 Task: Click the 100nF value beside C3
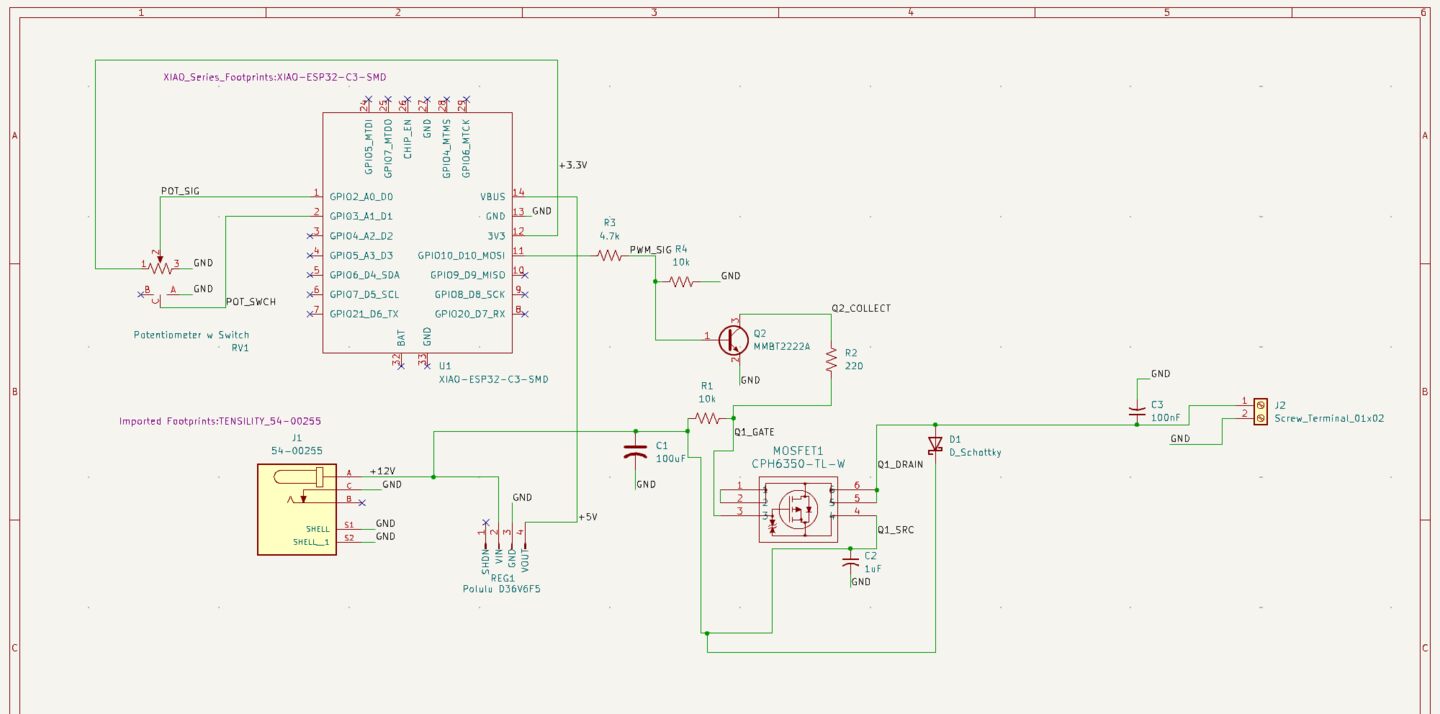tap(1166, 417)
